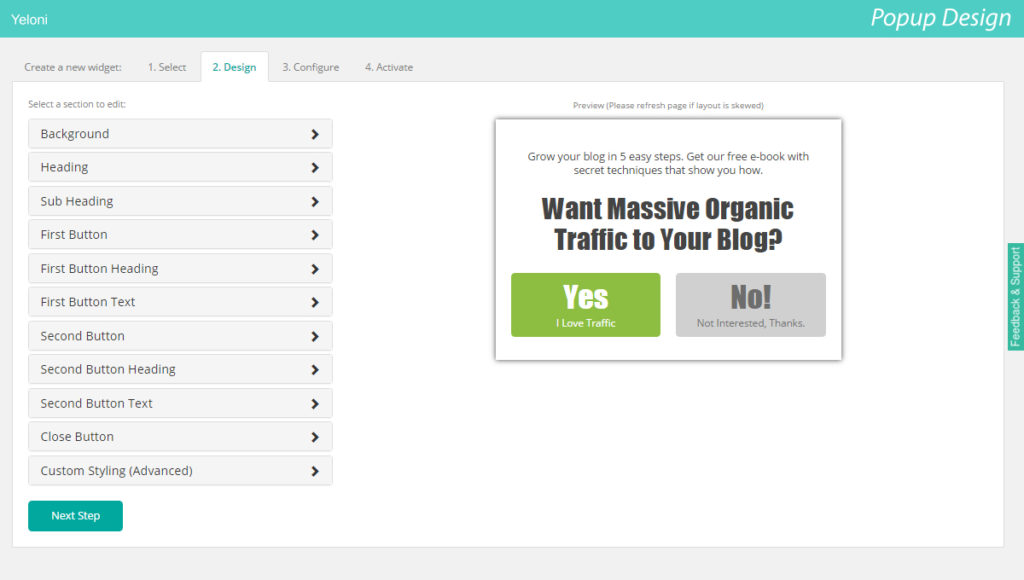The image size is (1024, 580).
Task: Click the Second Button row chevron
Action: pos(315,336)
